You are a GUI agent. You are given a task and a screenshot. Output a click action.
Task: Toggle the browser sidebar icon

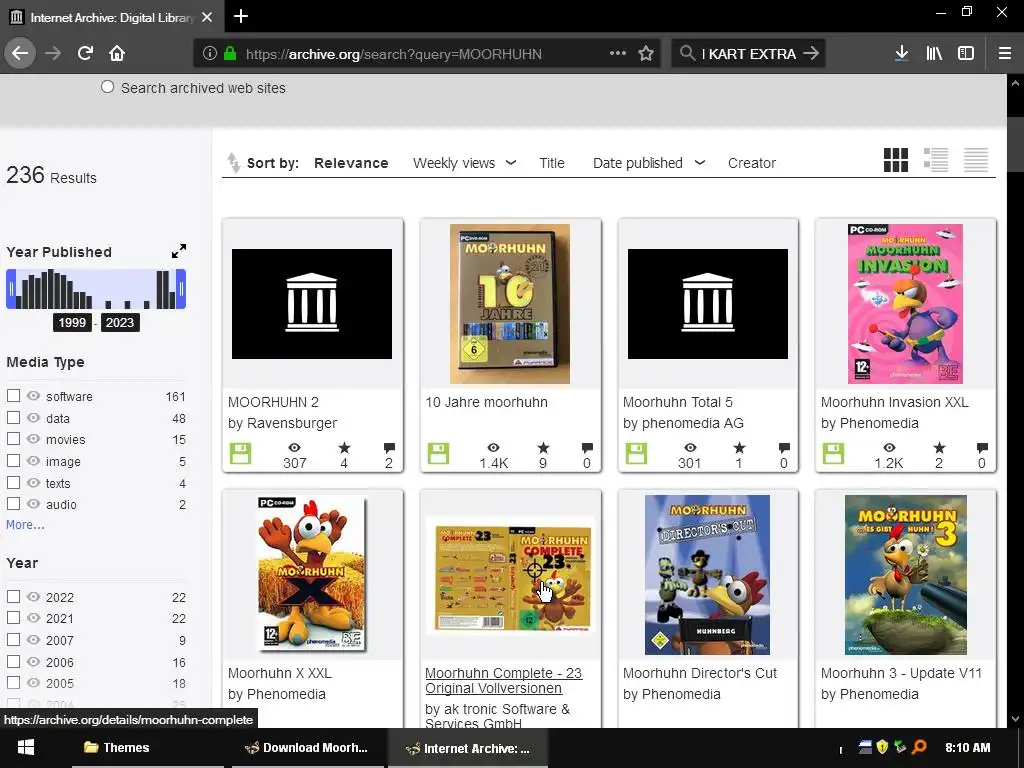[x=966, y=54]
